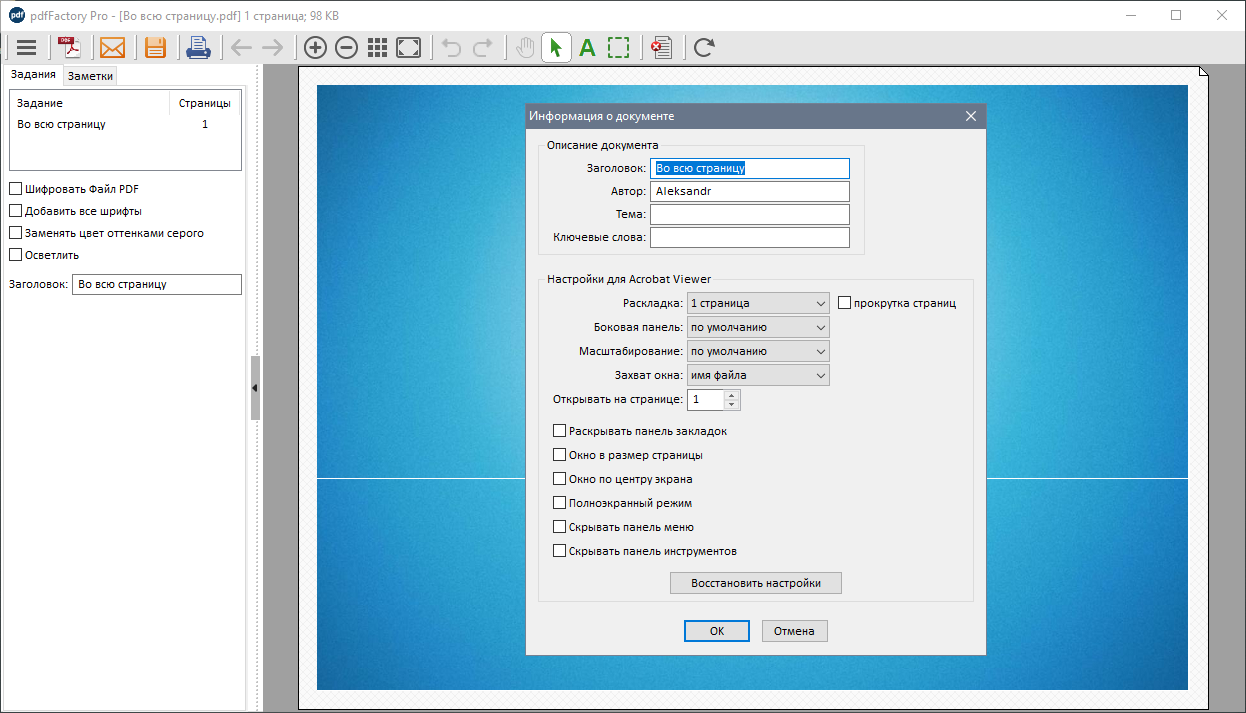1246x713 pixels.
Task: Check прокрутка страниц option
Action: (844, 302)
